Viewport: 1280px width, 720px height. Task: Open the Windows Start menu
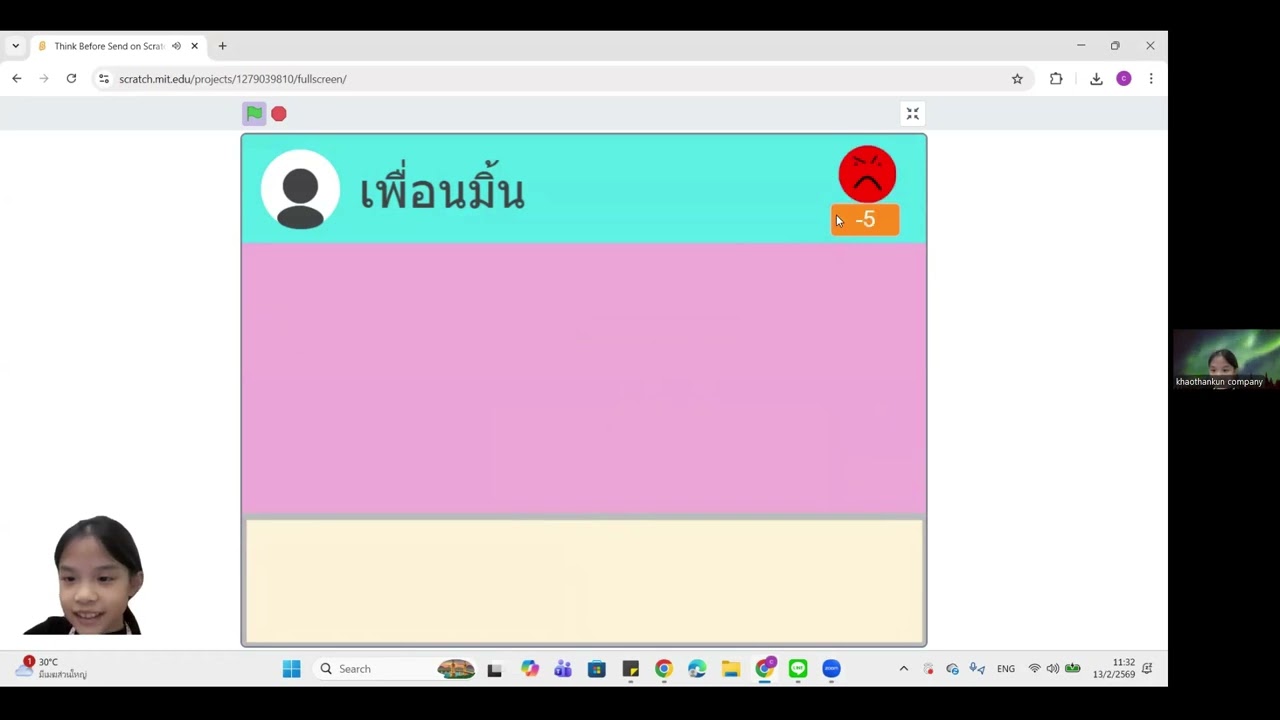pos(291,669)
